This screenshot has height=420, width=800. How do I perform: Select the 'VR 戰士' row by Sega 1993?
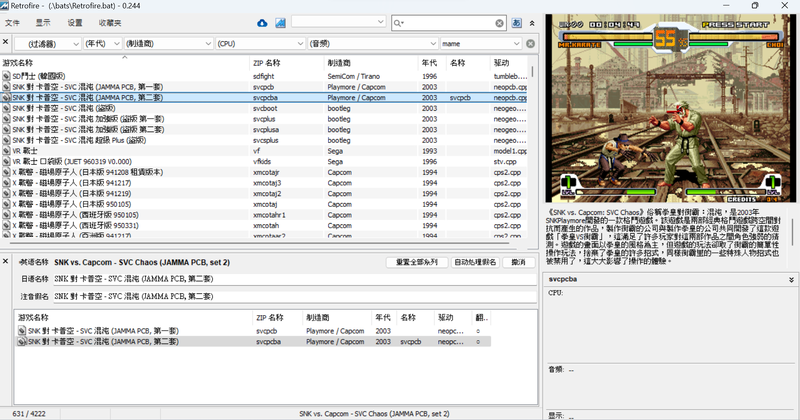coord(265,151)
